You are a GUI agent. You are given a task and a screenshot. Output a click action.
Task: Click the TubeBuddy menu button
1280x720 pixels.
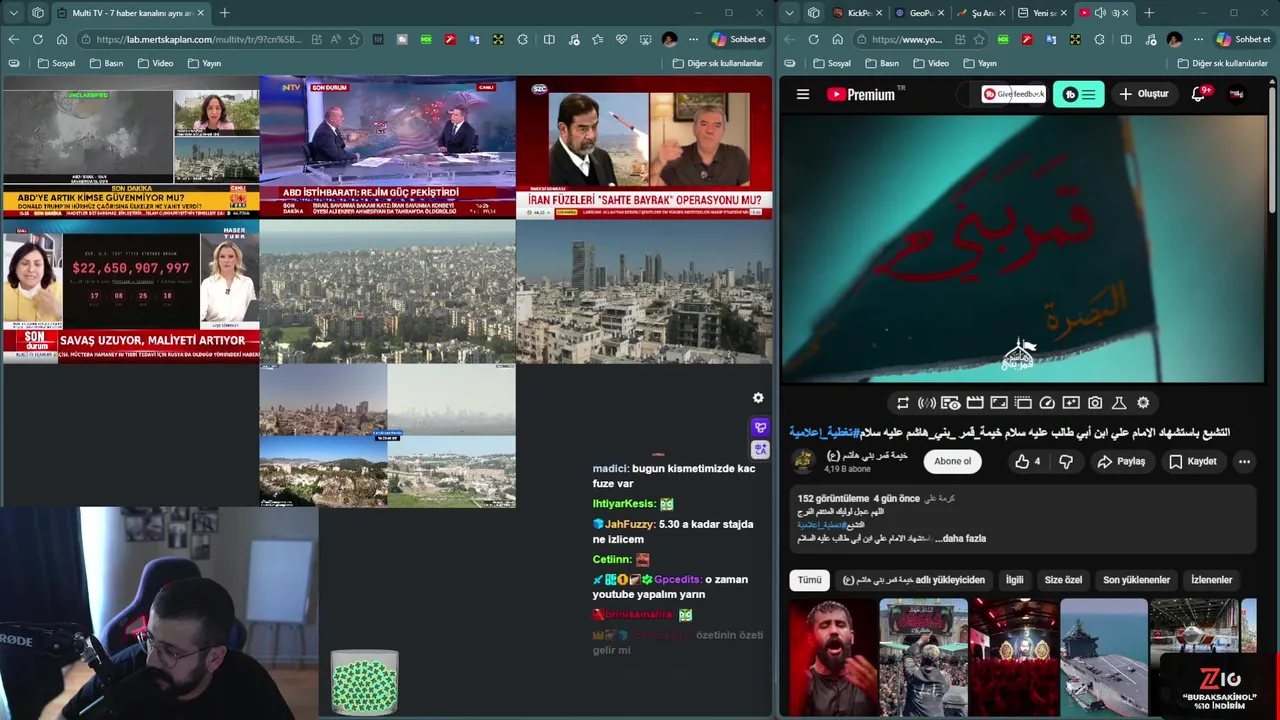pos(1078,94)
